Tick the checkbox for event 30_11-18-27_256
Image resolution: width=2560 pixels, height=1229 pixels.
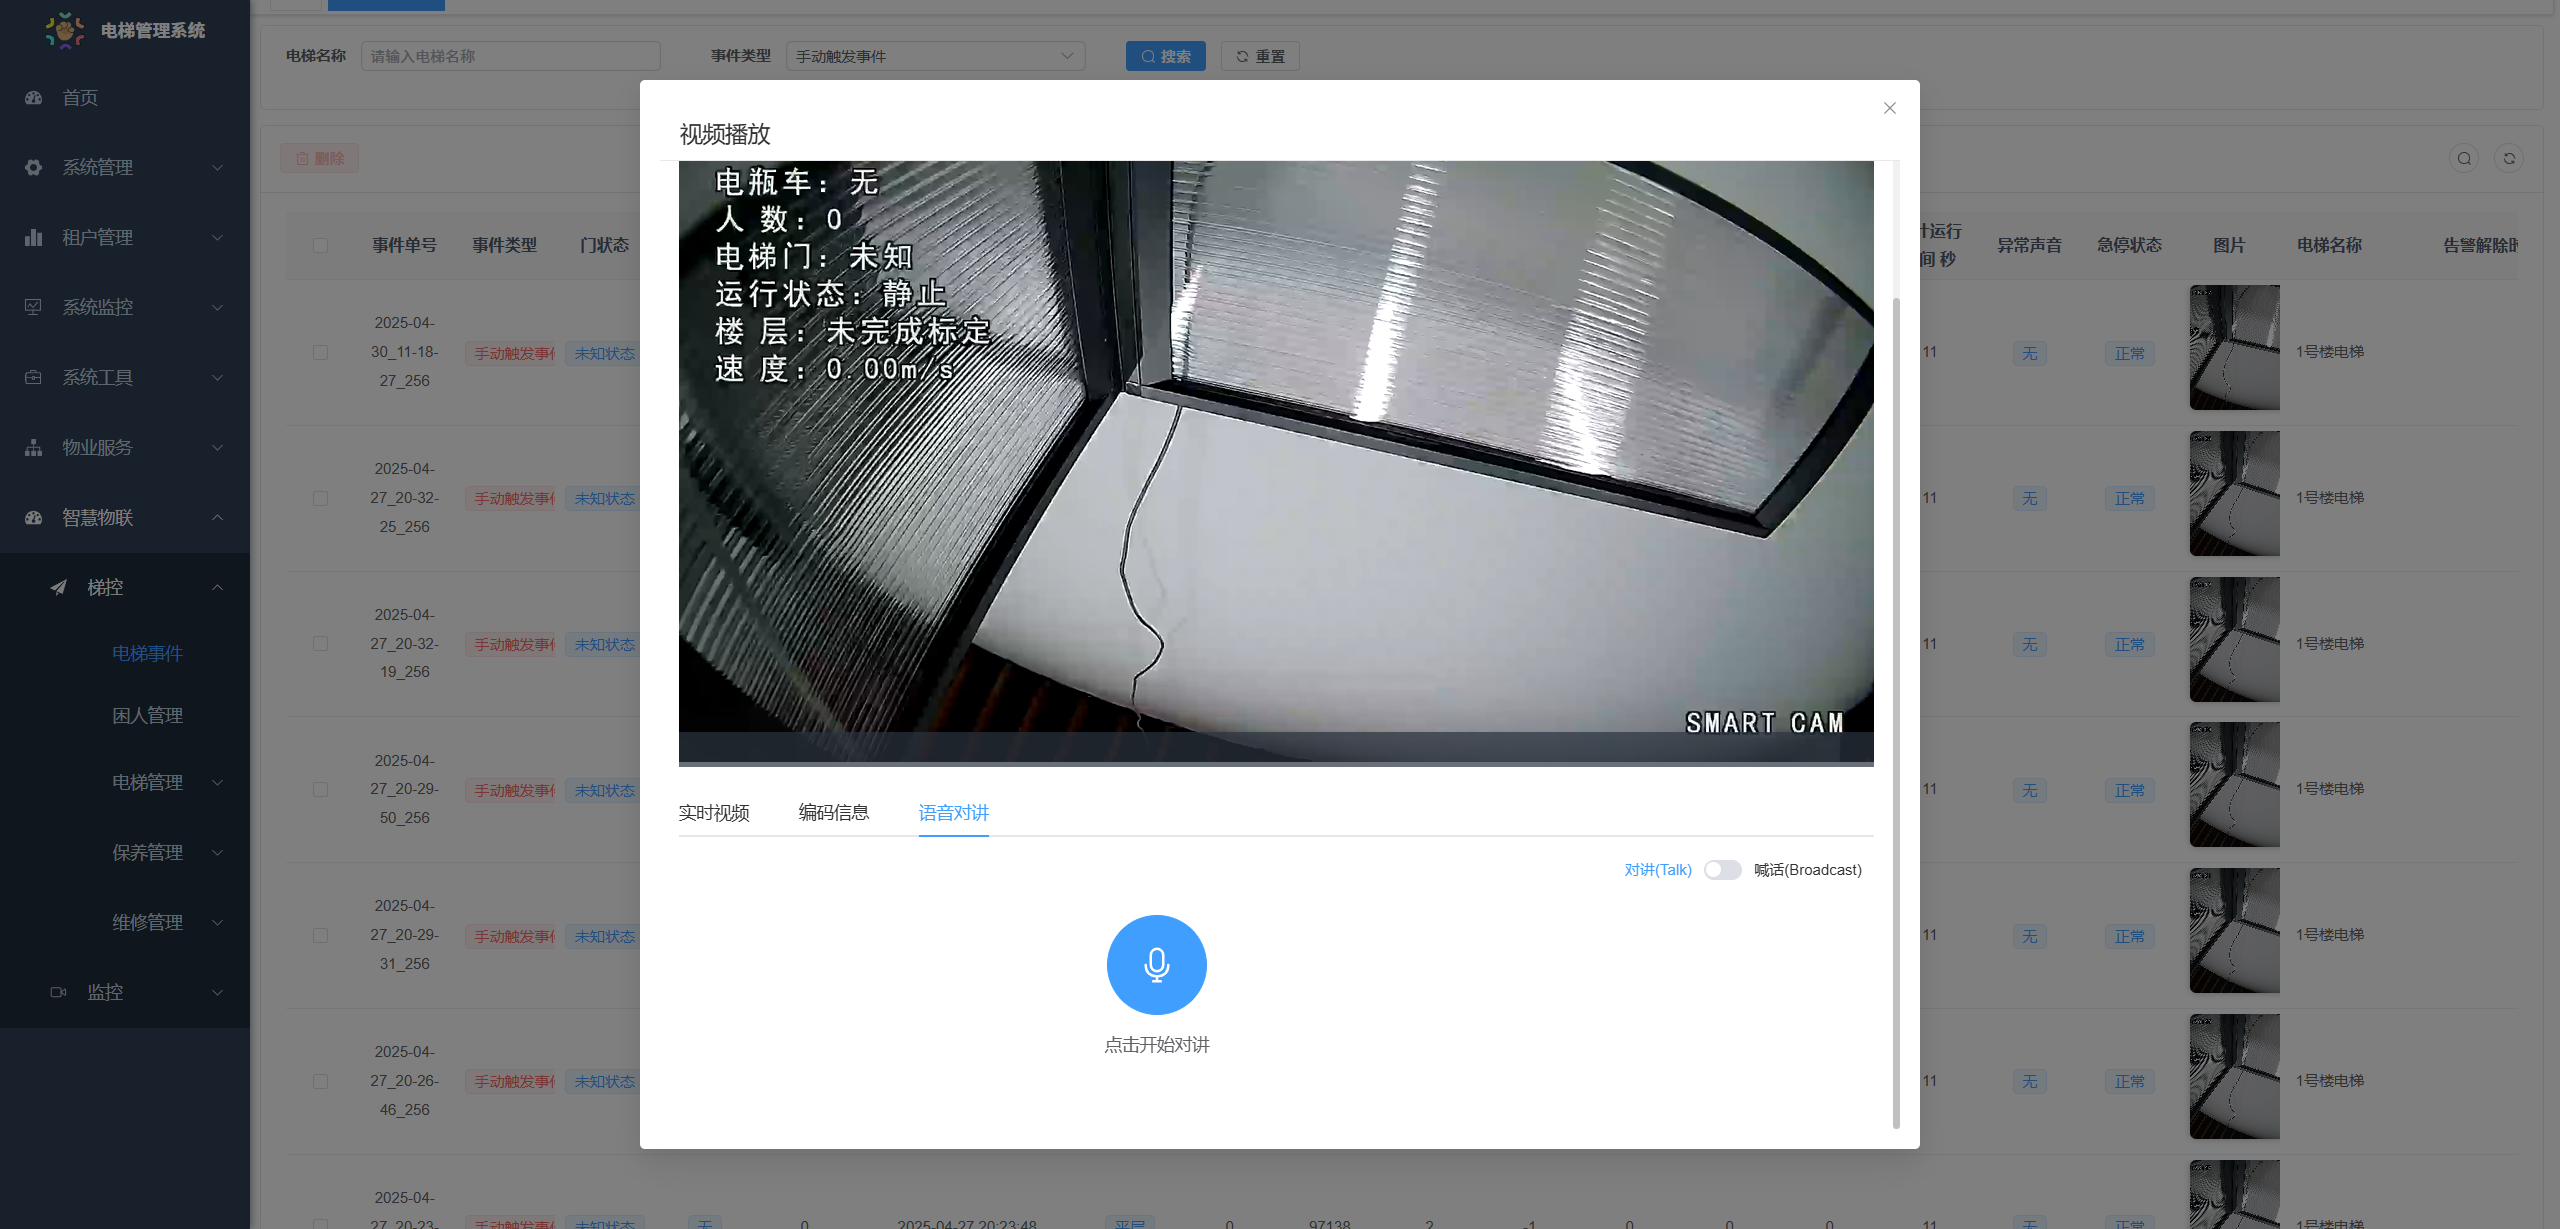point(320,353)
